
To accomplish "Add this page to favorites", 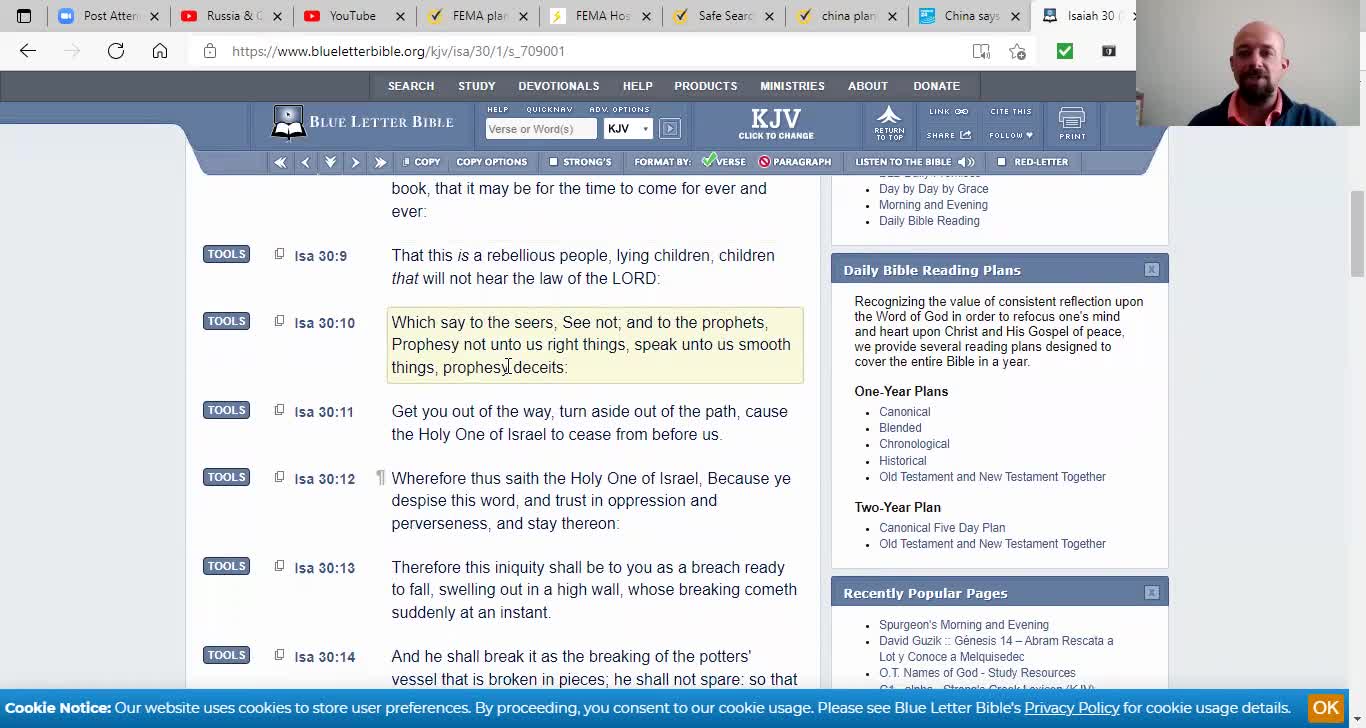I will (x=1017, y=51).
